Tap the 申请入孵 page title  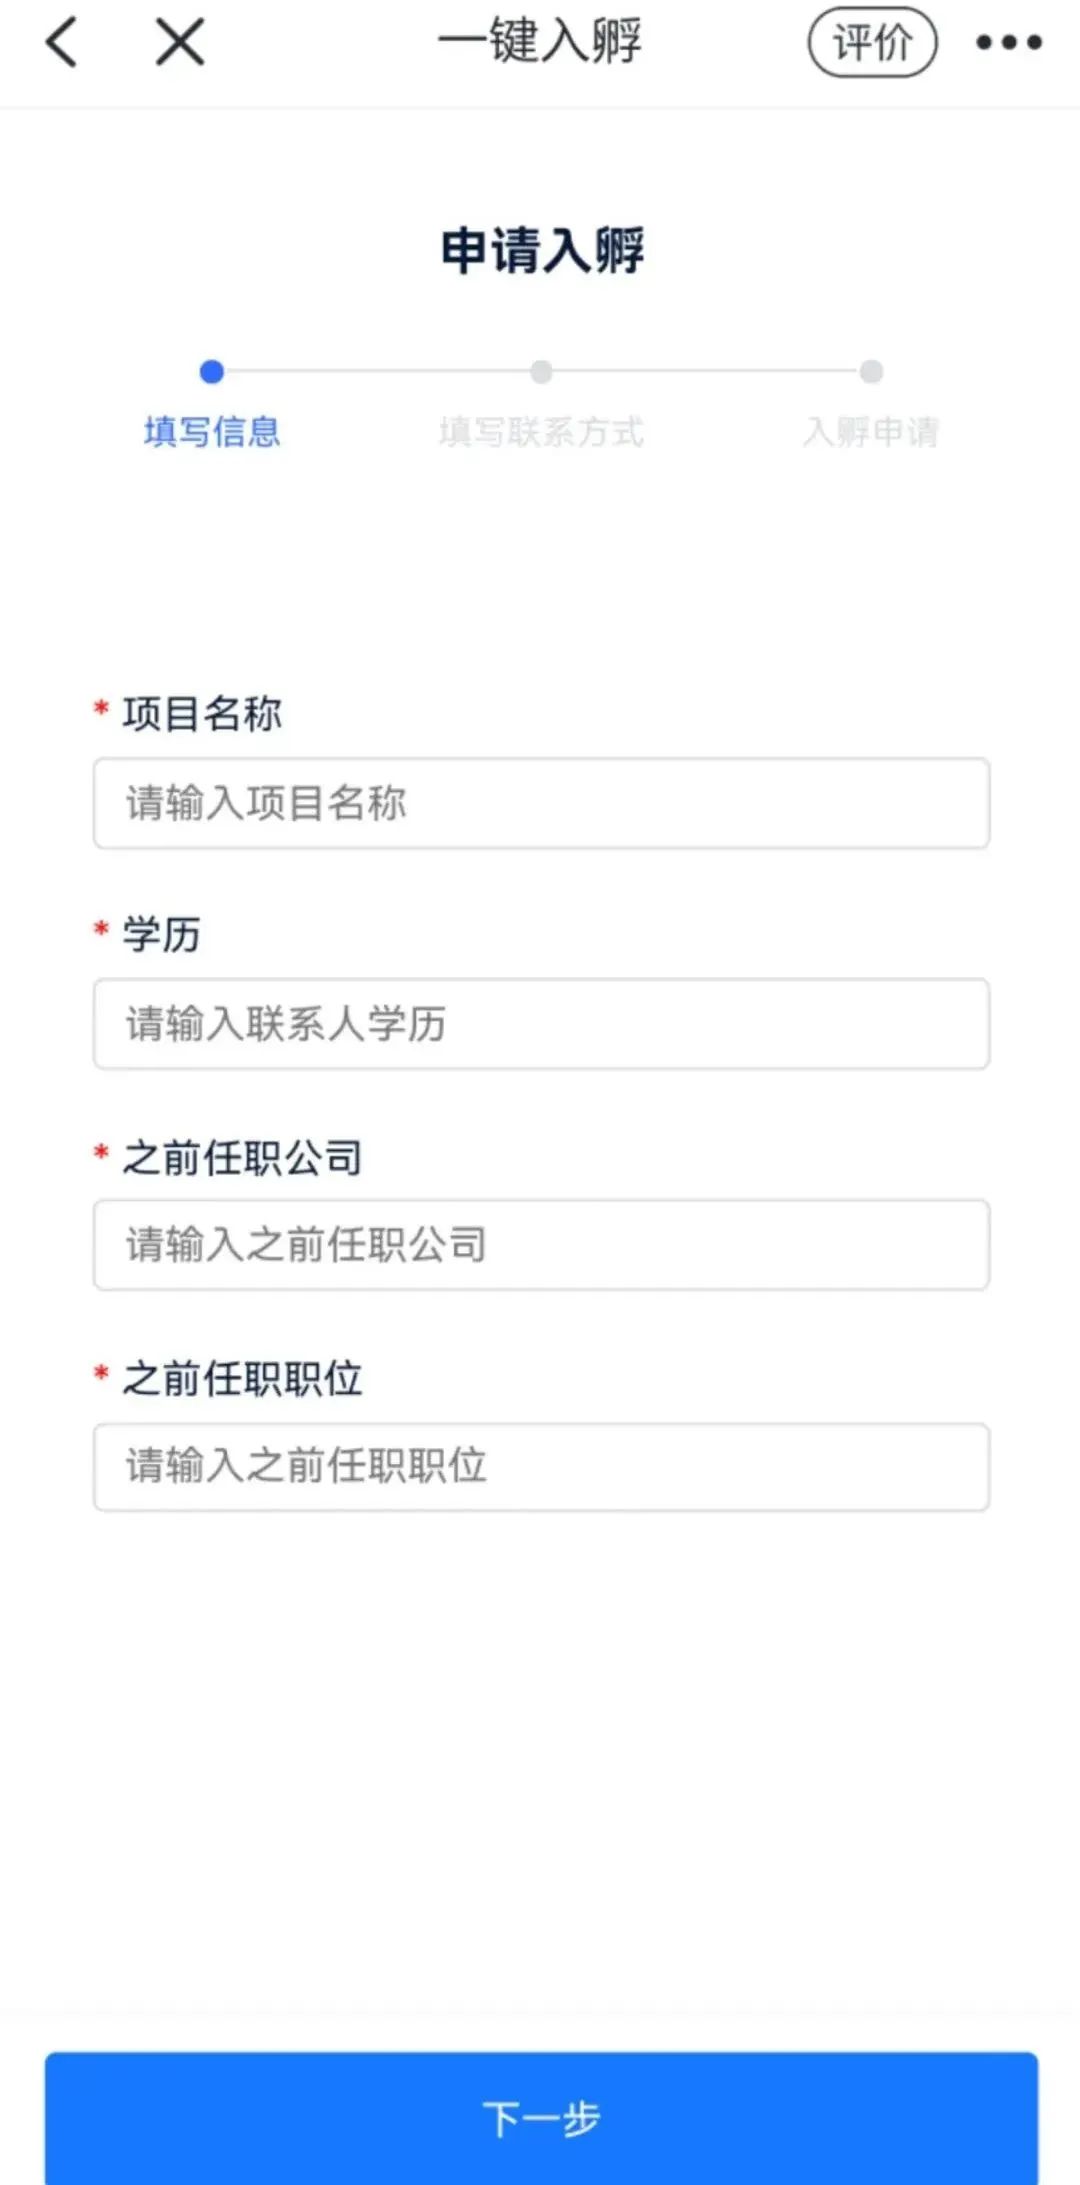540,252
